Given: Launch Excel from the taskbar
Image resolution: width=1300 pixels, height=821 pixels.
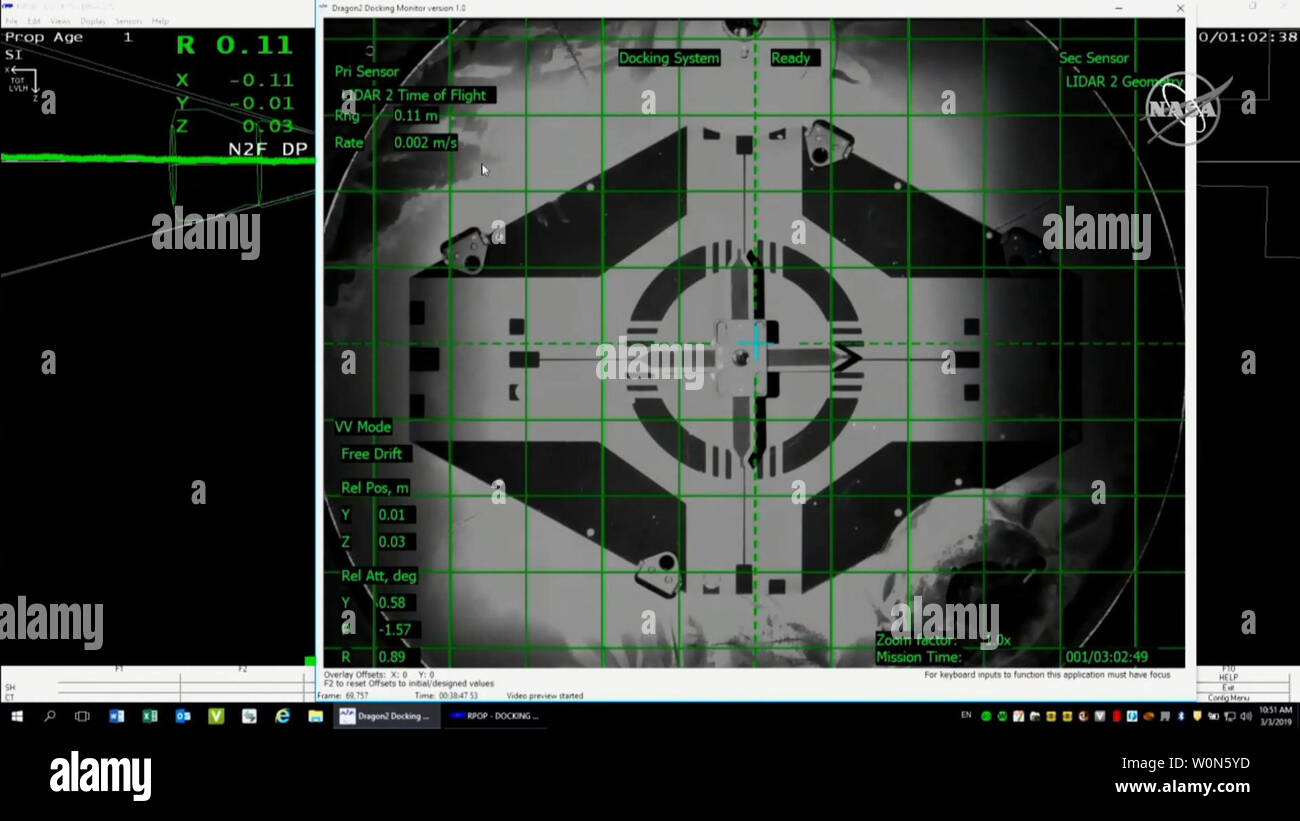Looking at the screenshot, I should point(149,716).
